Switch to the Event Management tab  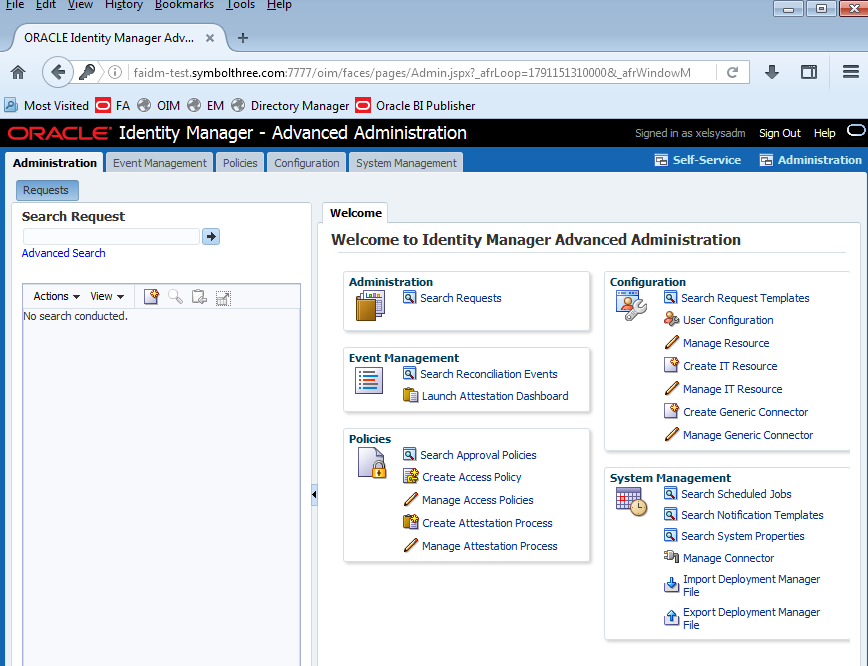coord(160,163)
